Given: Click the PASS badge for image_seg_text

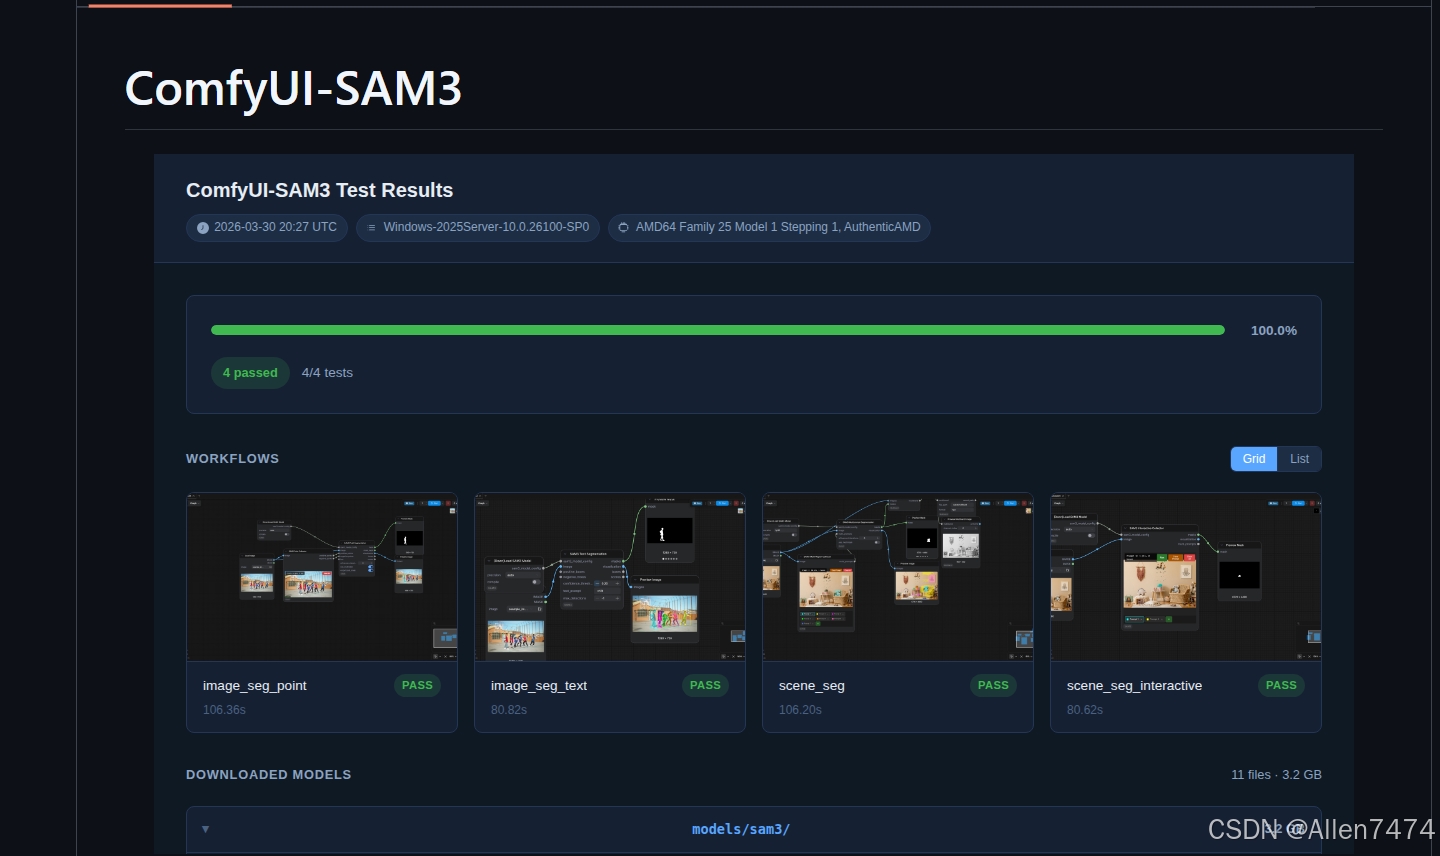Looking at the screenshot, I should [x=705, y=686].
